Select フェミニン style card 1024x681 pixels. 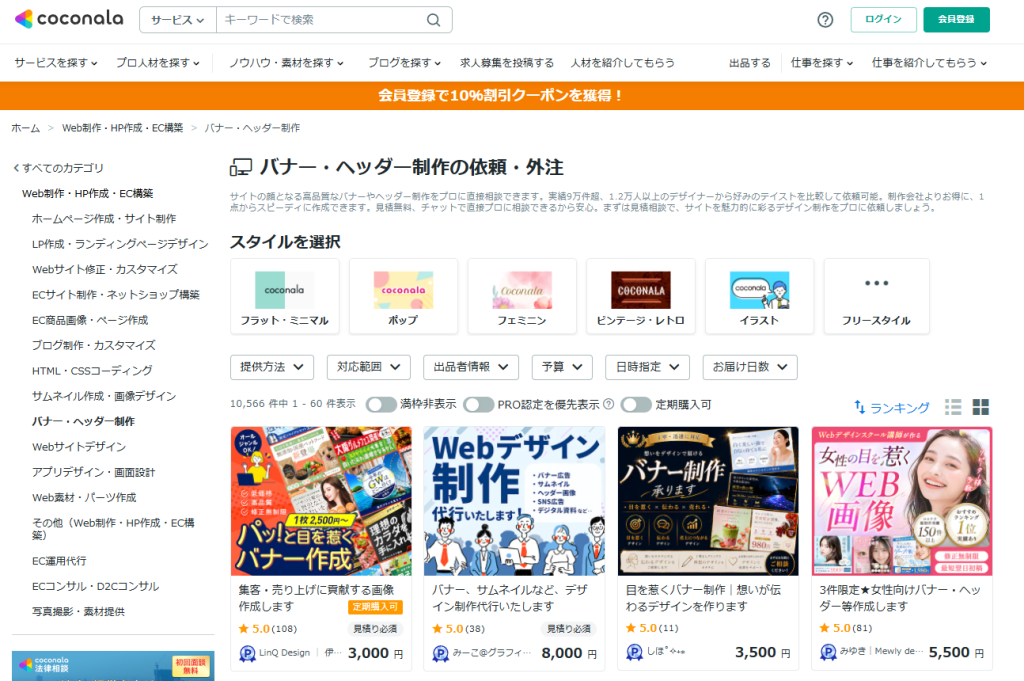pyautogui.click(x=522, y=296)
